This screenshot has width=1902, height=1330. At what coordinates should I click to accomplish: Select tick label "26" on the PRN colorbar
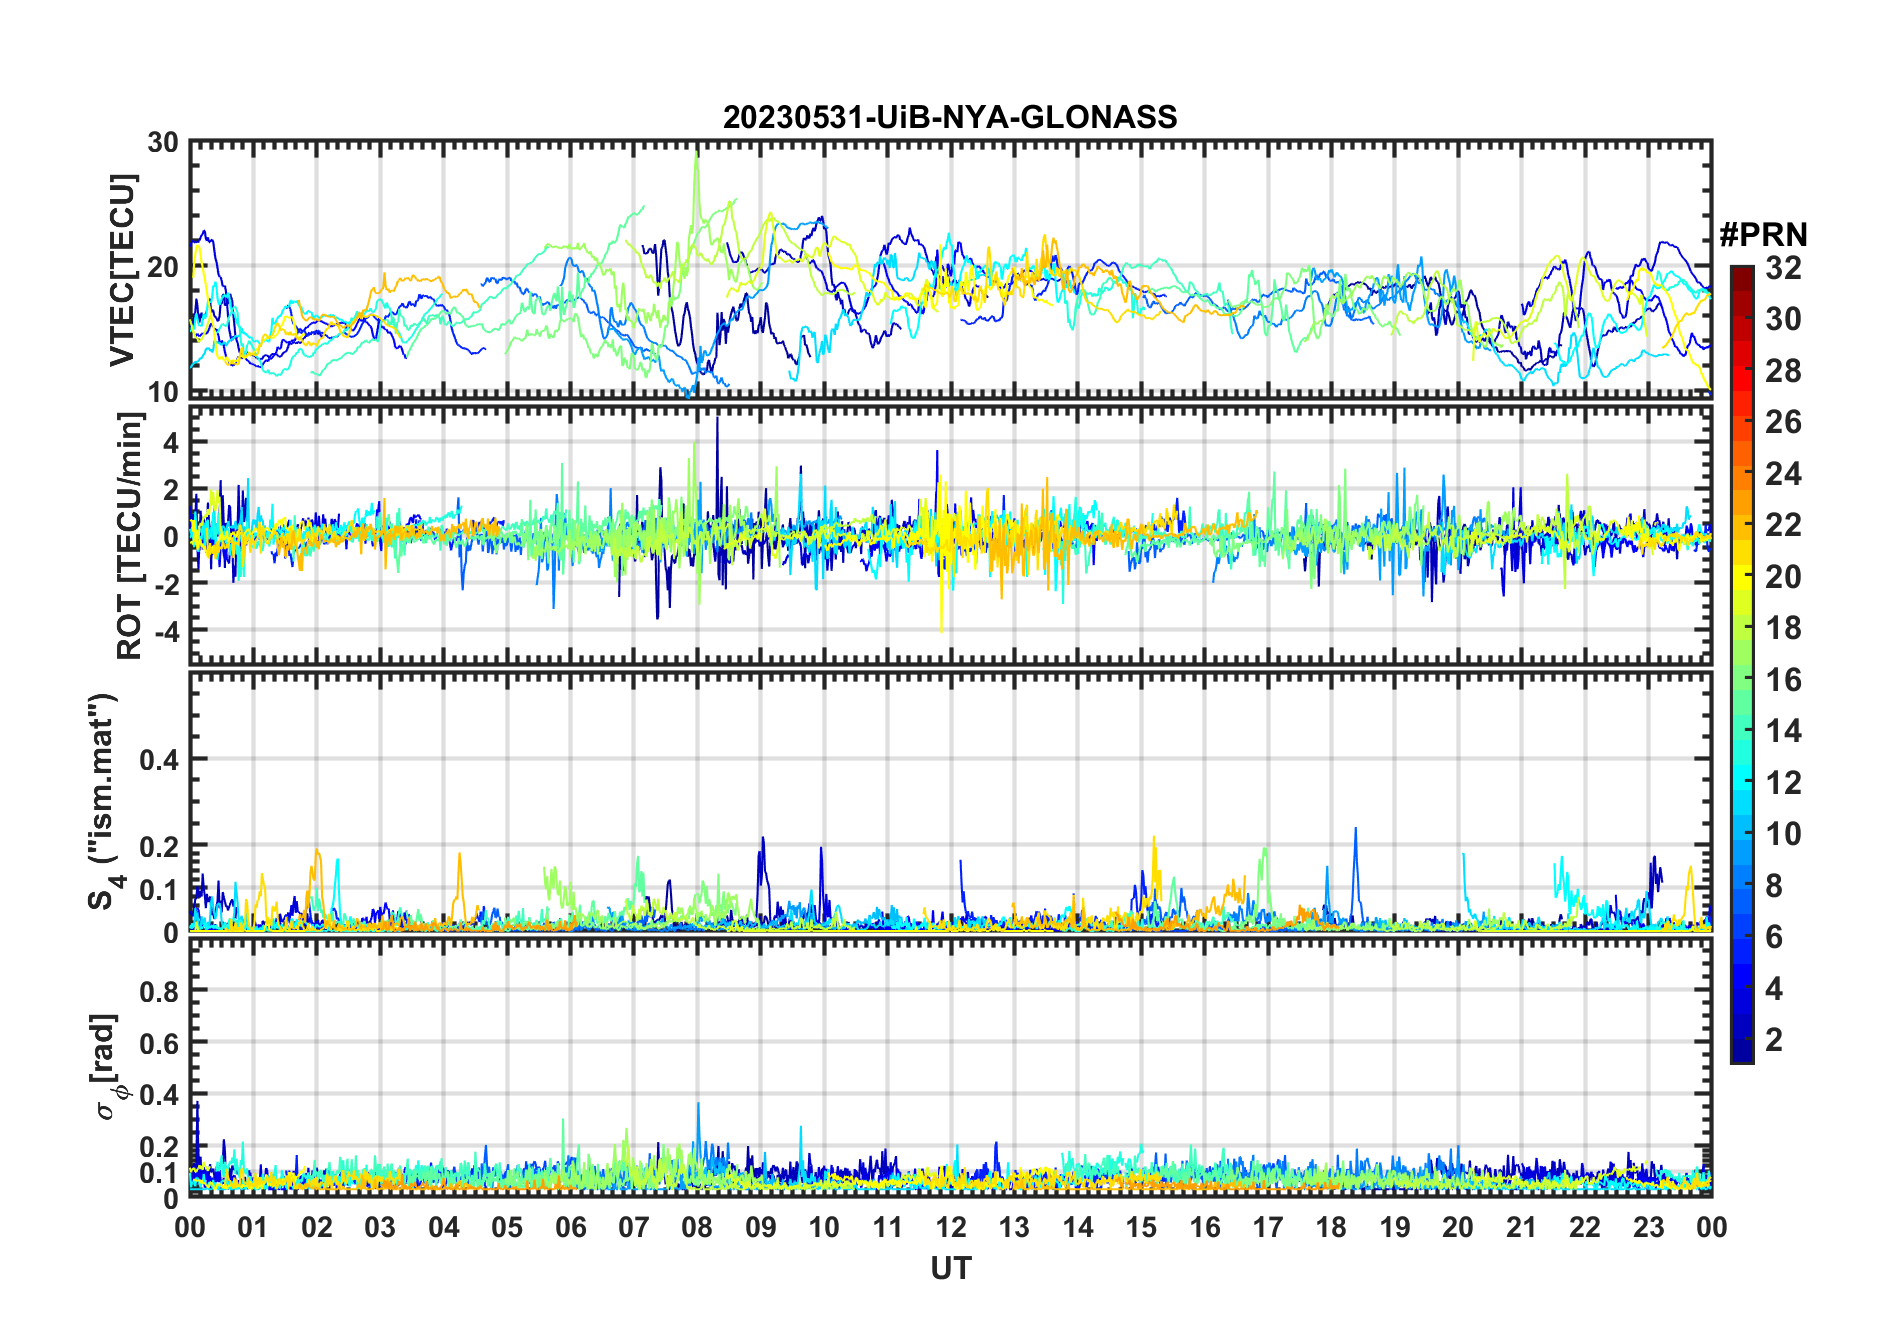[x=1783, y=422]
